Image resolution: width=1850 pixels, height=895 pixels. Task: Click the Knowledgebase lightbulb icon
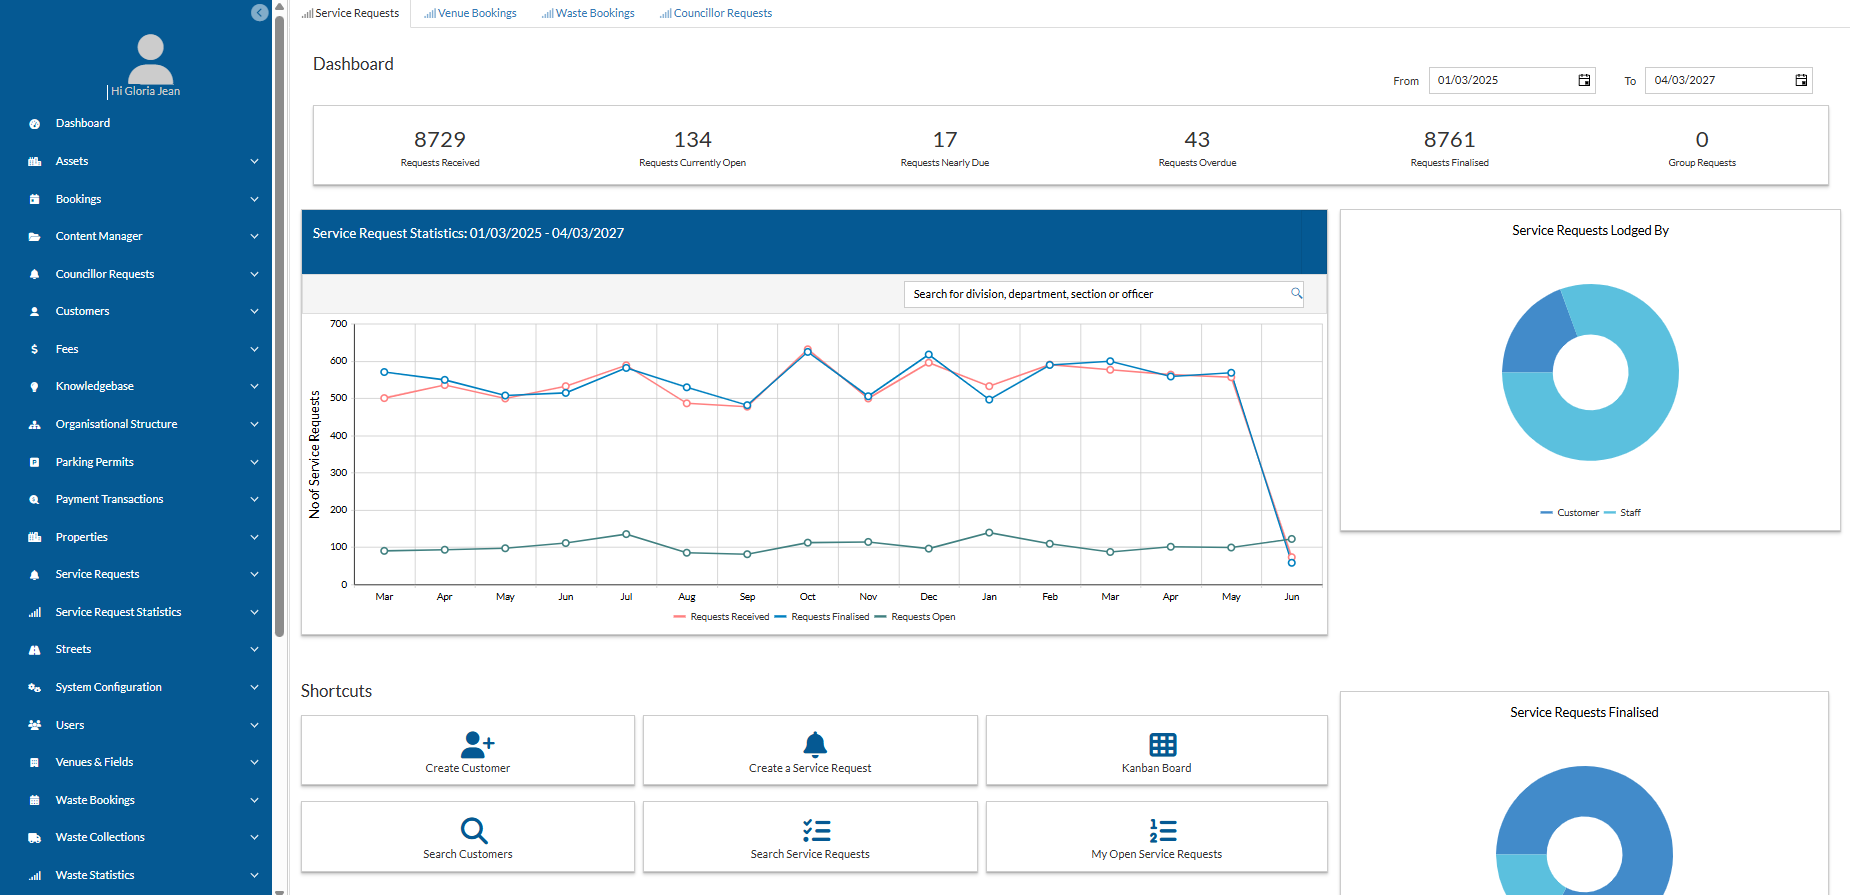(x=35, y=387)
